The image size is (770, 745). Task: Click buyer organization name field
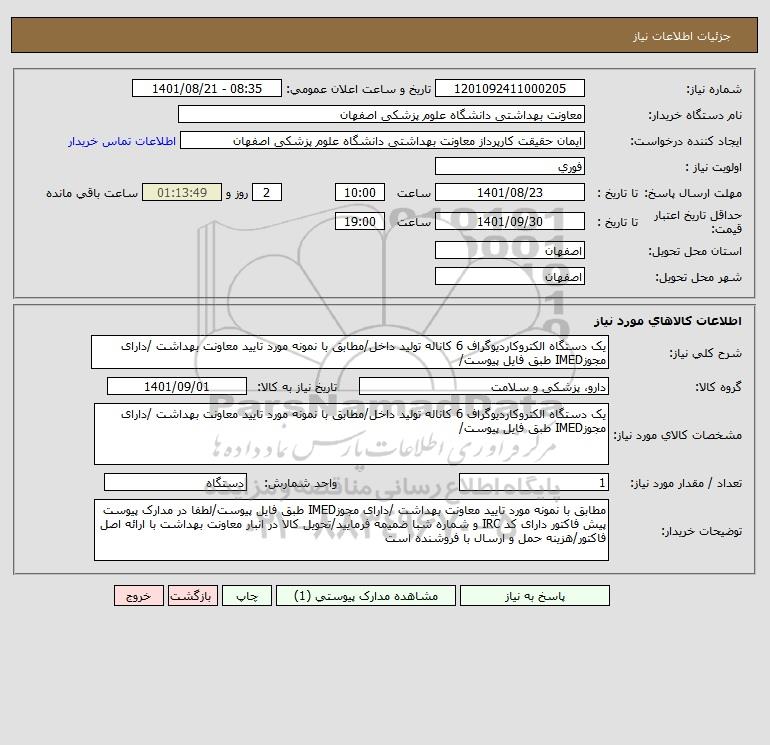(381, 114)
